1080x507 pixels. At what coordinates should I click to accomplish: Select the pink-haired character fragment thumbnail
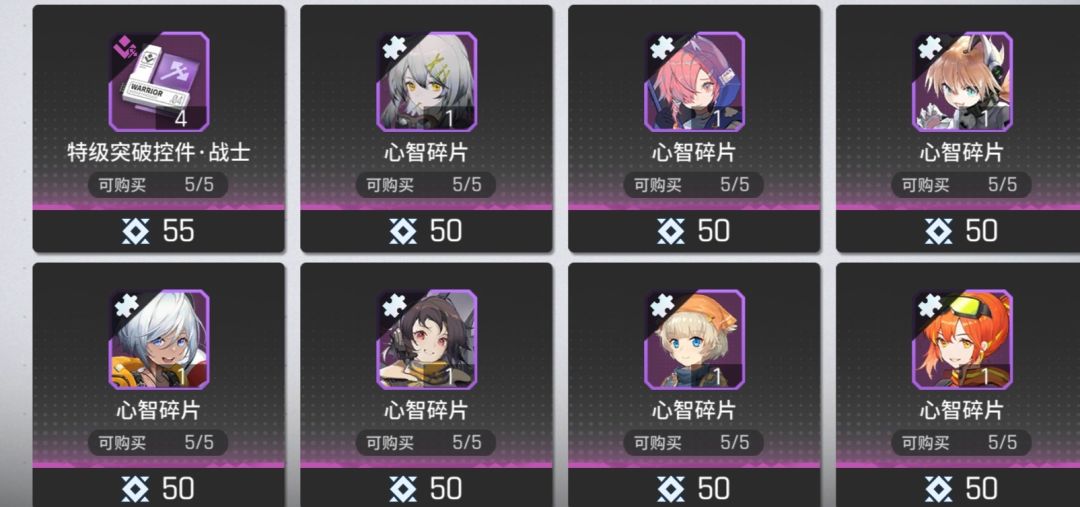(694, 81)
